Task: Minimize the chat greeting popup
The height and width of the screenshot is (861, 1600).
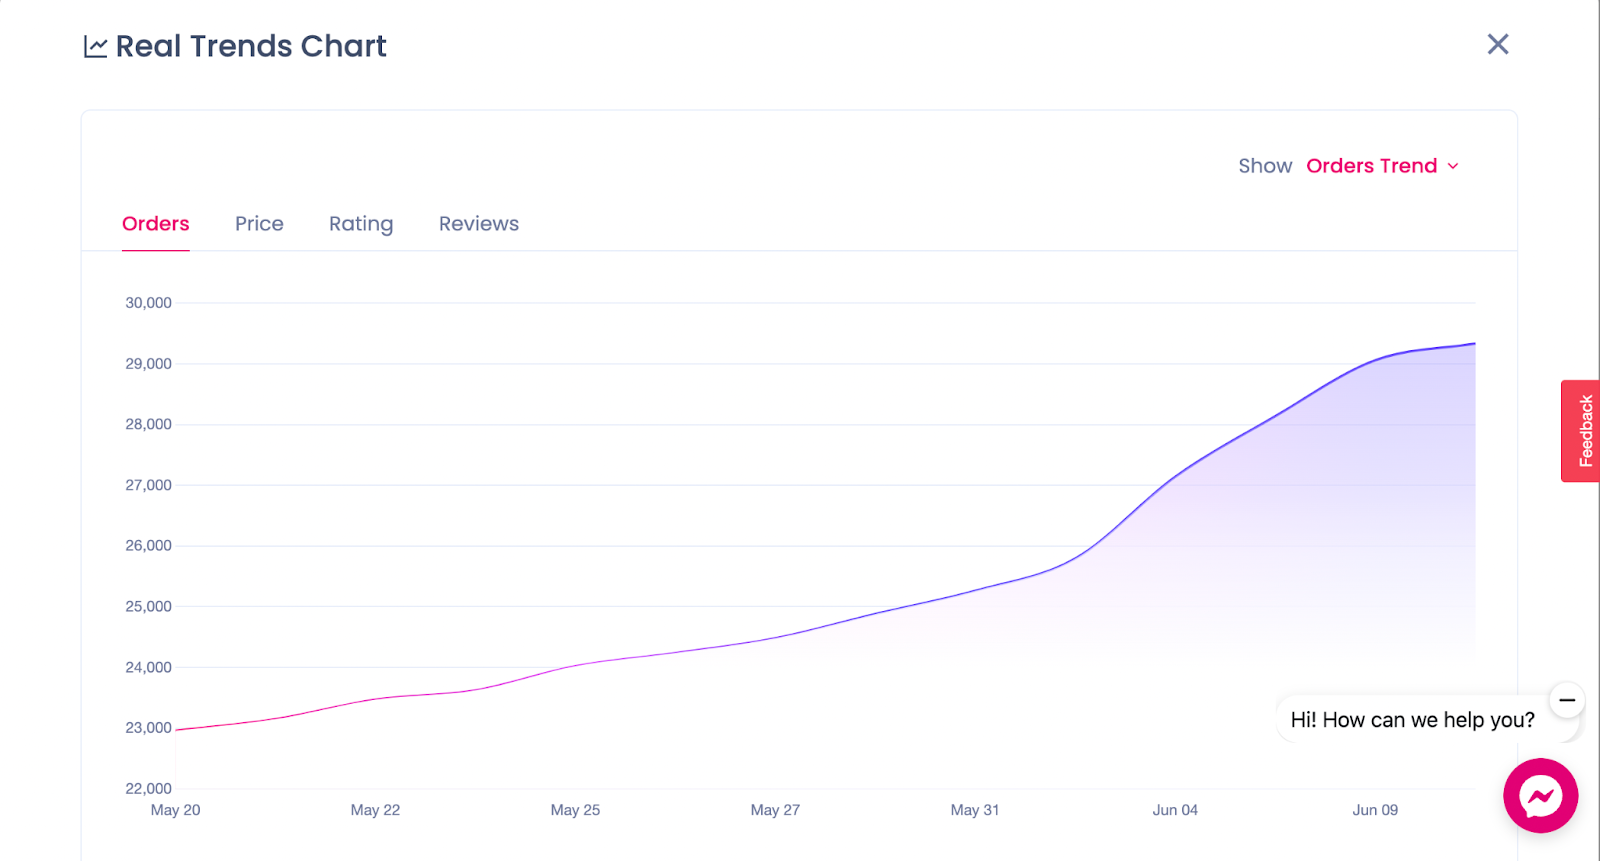Action: pos(1567,700)
